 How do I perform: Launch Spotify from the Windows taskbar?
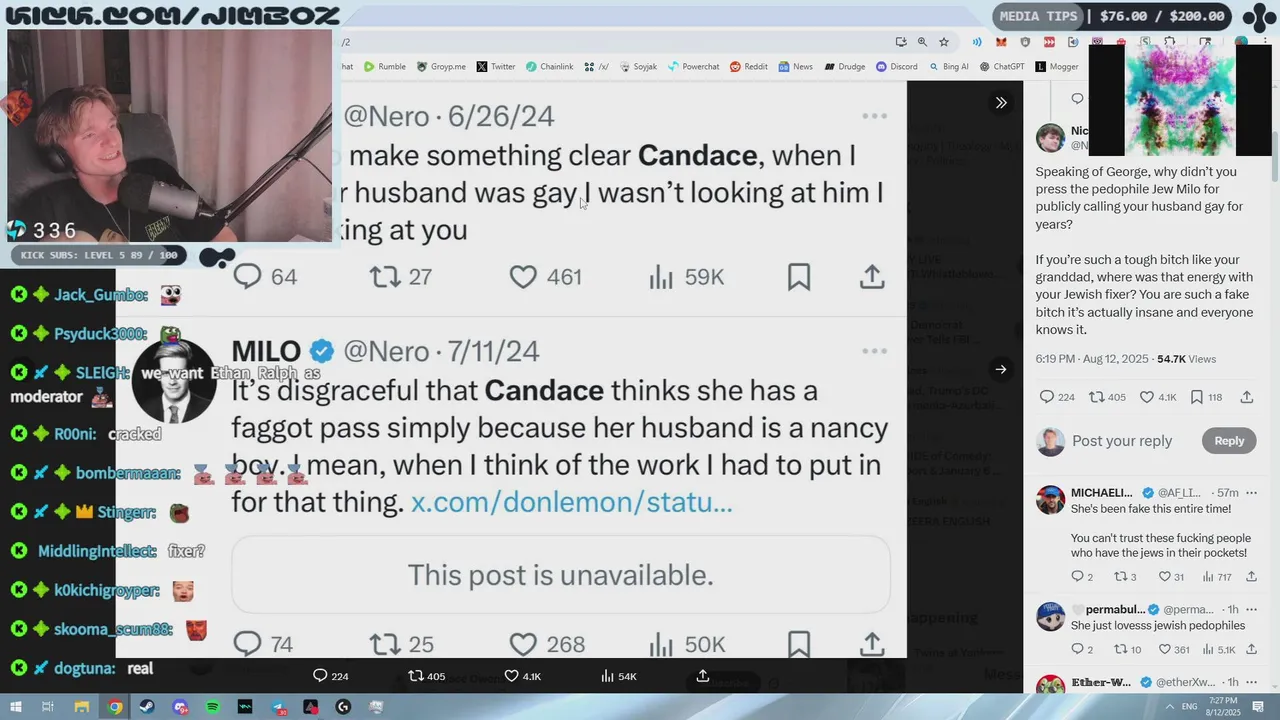click(x=213, y=707)
